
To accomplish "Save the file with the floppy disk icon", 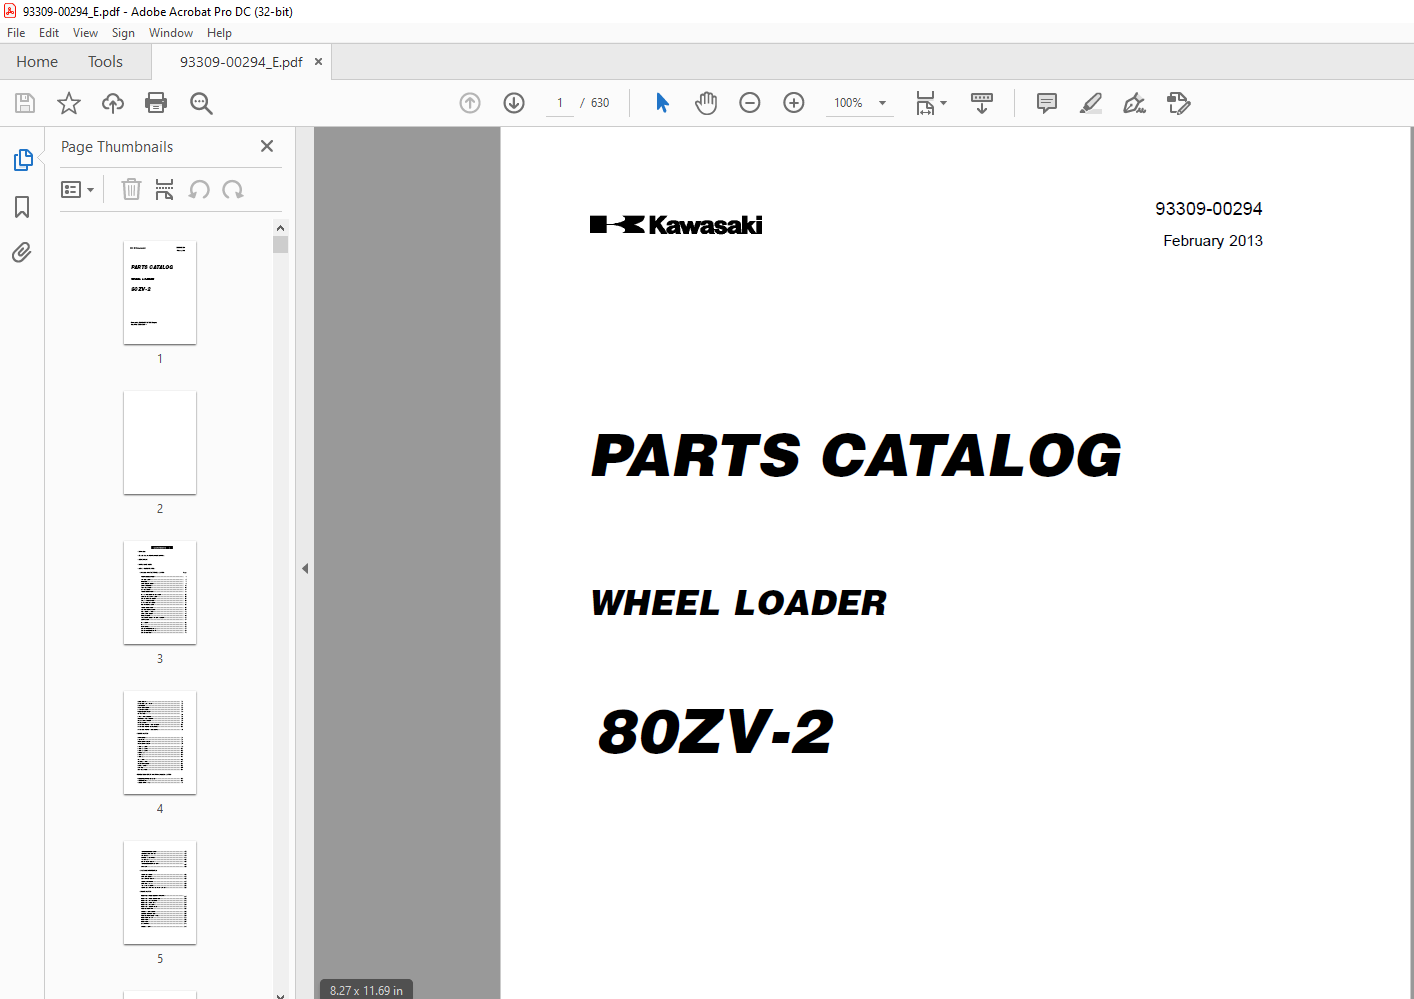I will coord(25,103).
